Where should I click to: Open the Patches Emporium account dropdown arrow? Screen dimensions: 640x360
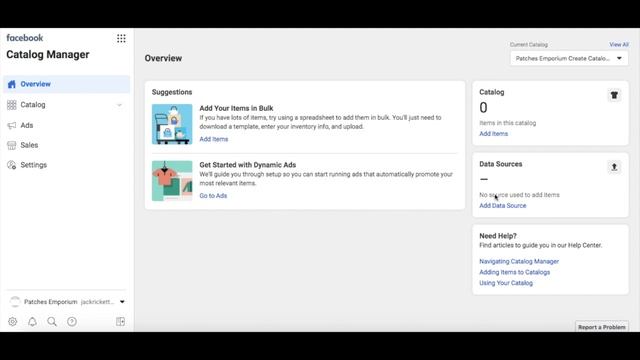tap(122, 302)
